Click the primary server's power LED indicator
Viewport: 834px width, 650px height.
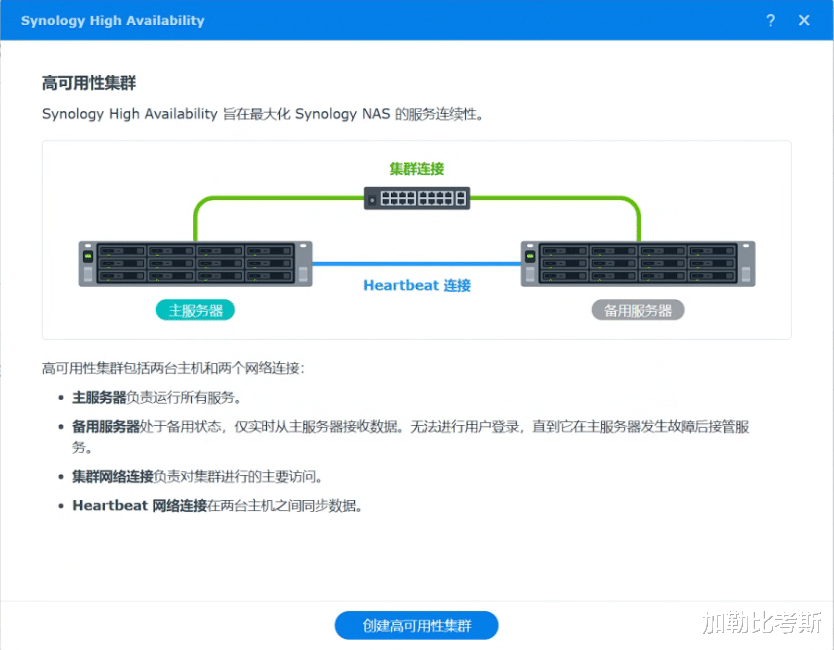[88, 256]
